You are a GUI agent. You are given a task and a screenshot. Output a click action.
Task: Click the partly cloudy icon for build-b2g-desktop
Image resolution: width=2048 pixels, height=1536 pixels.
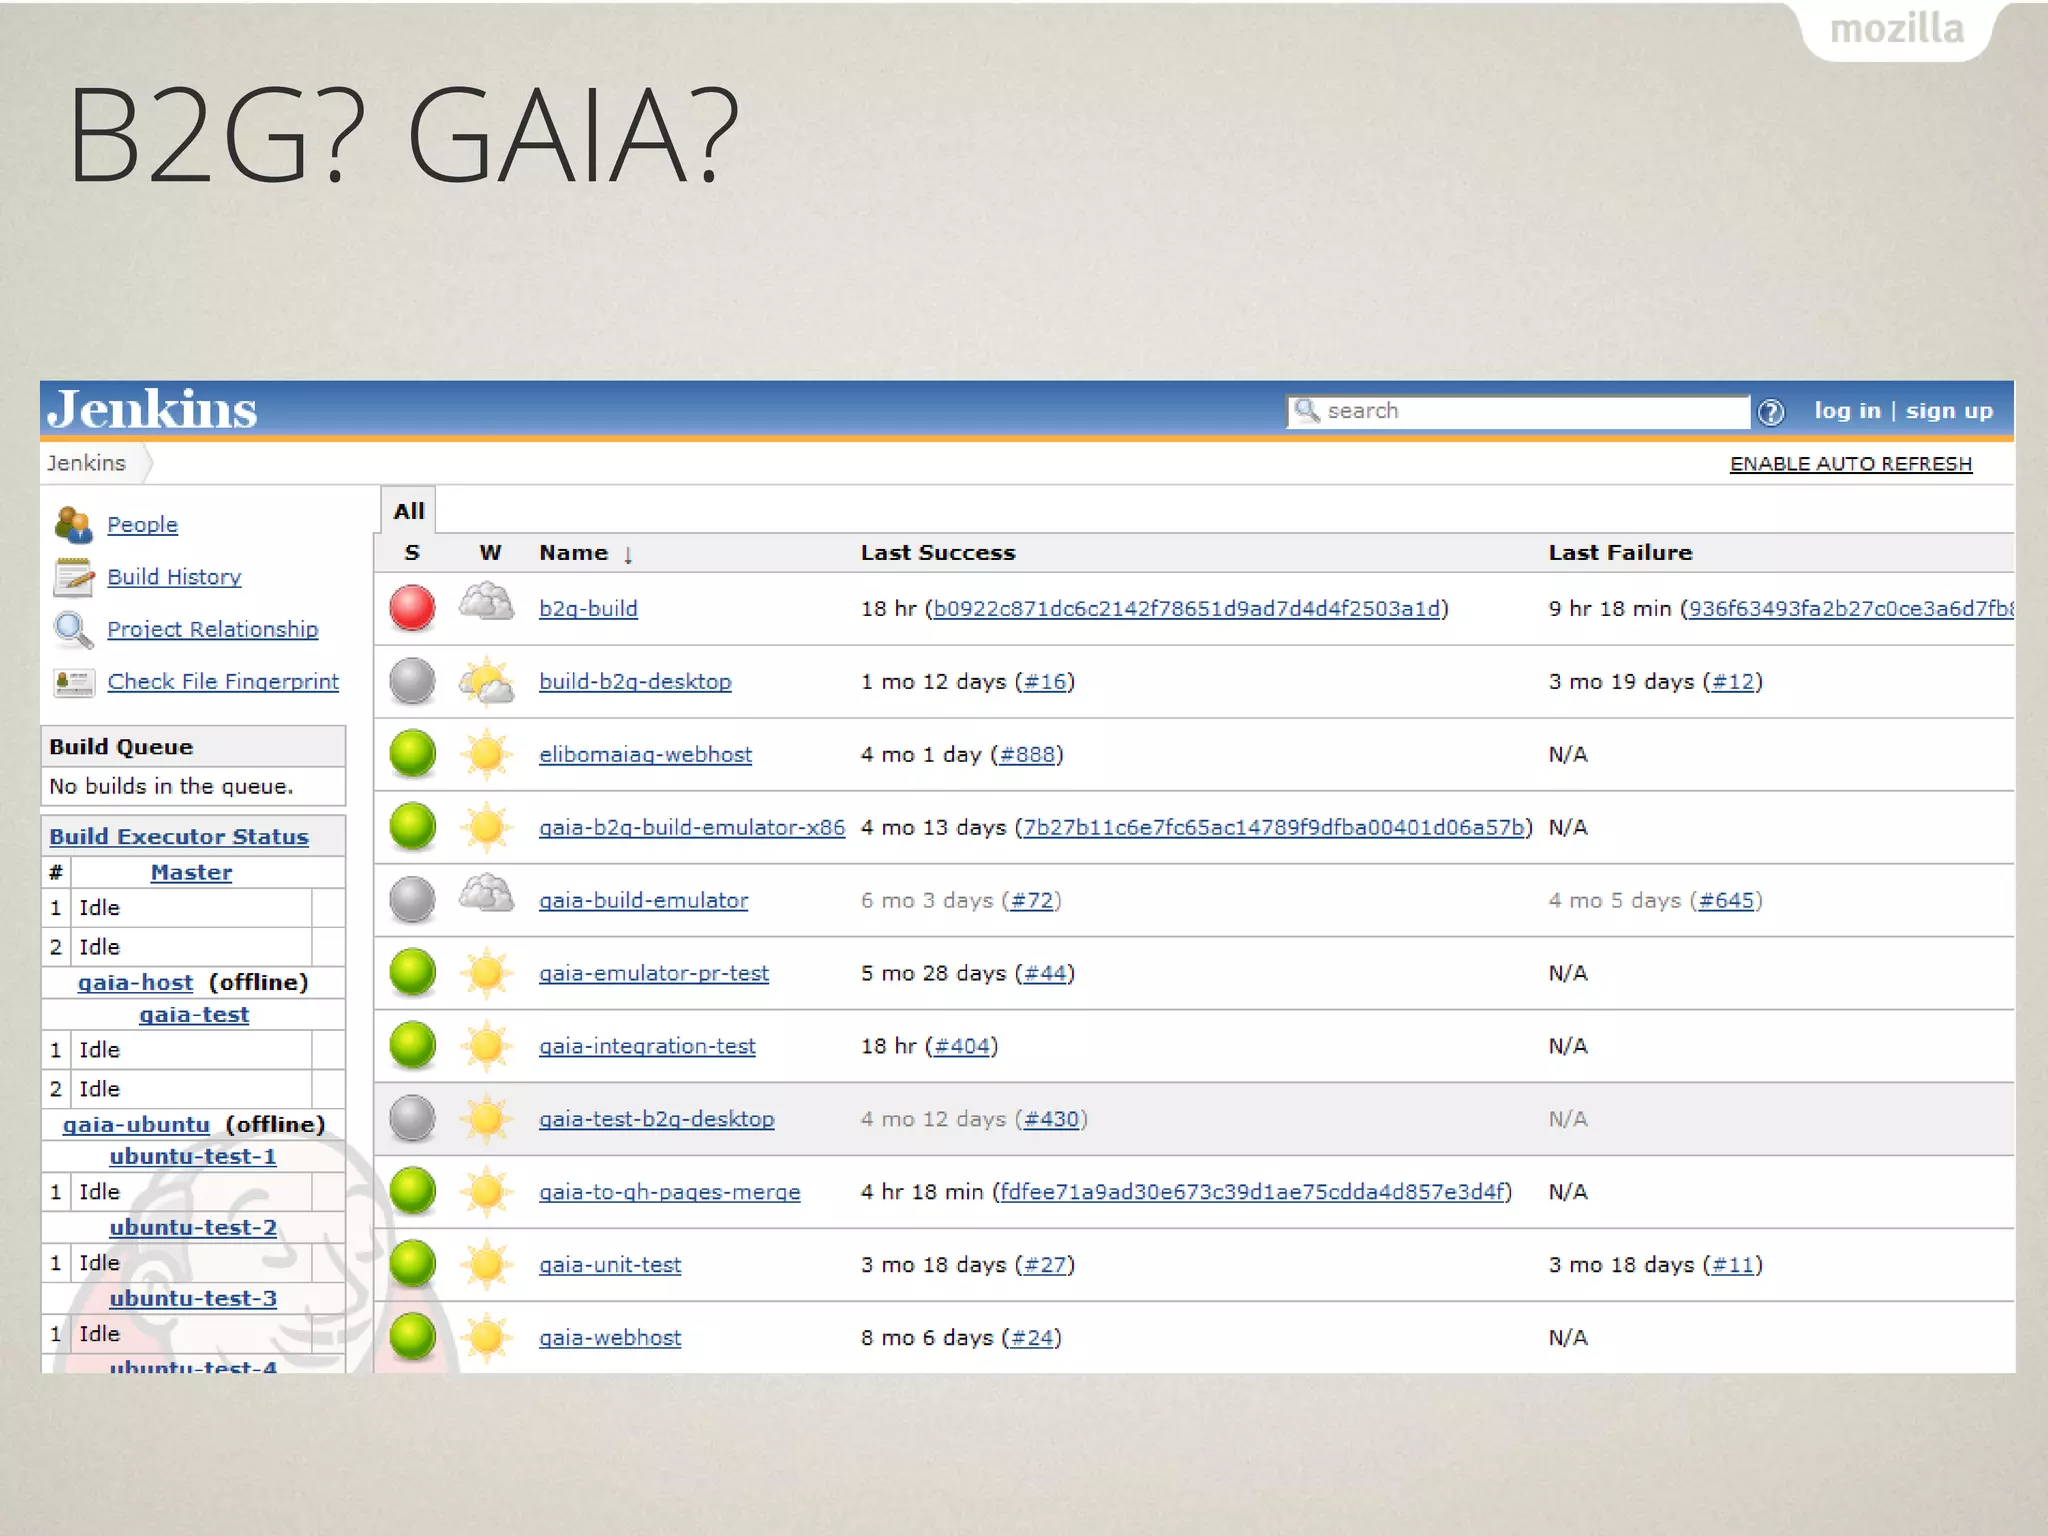pos(486,681)
